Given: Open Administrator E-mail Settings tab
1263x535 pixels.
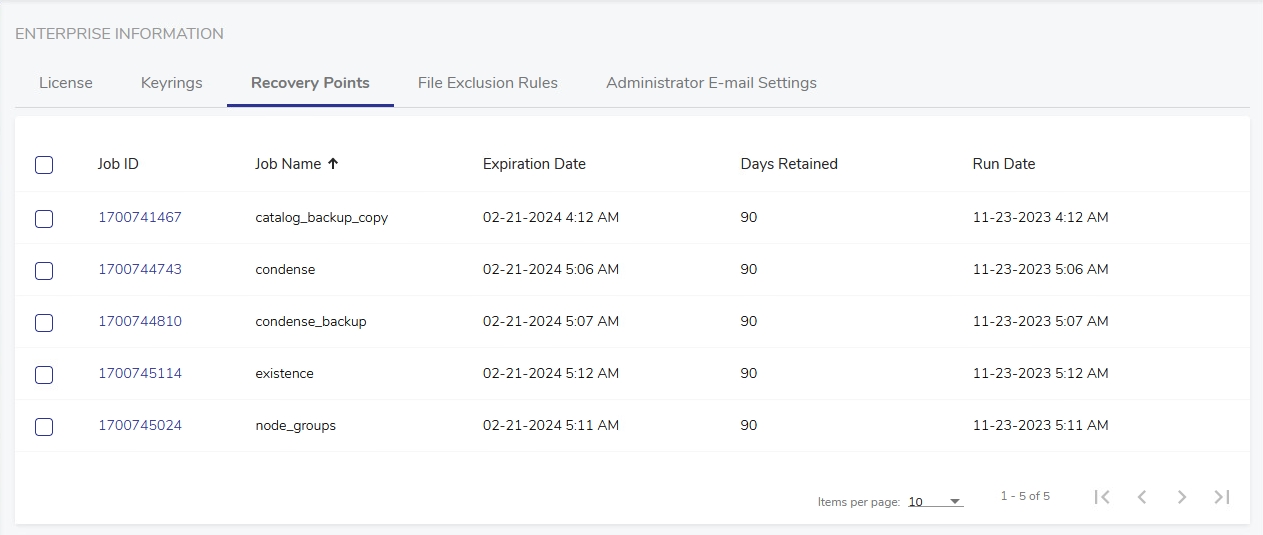Looking at the screenshot, I should 711,83.
